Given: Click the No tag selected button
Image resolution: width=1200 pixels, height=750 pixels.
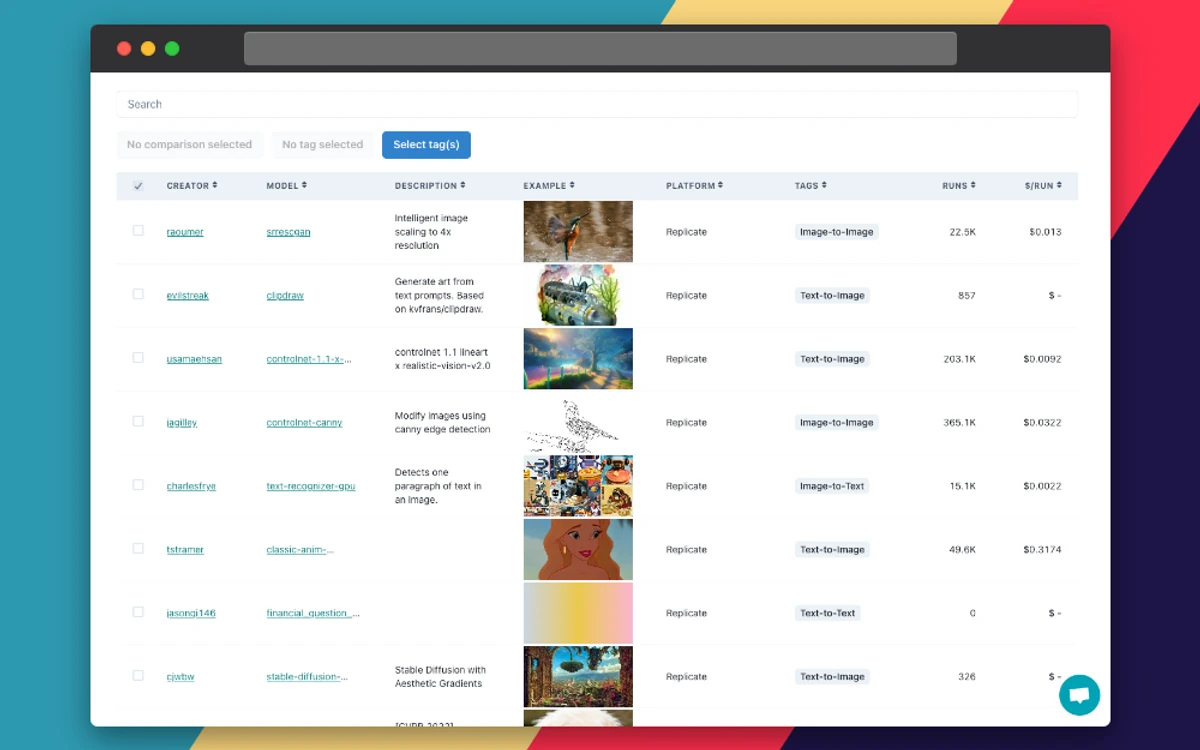Looking at the screenshot, I should pos(322,145).
